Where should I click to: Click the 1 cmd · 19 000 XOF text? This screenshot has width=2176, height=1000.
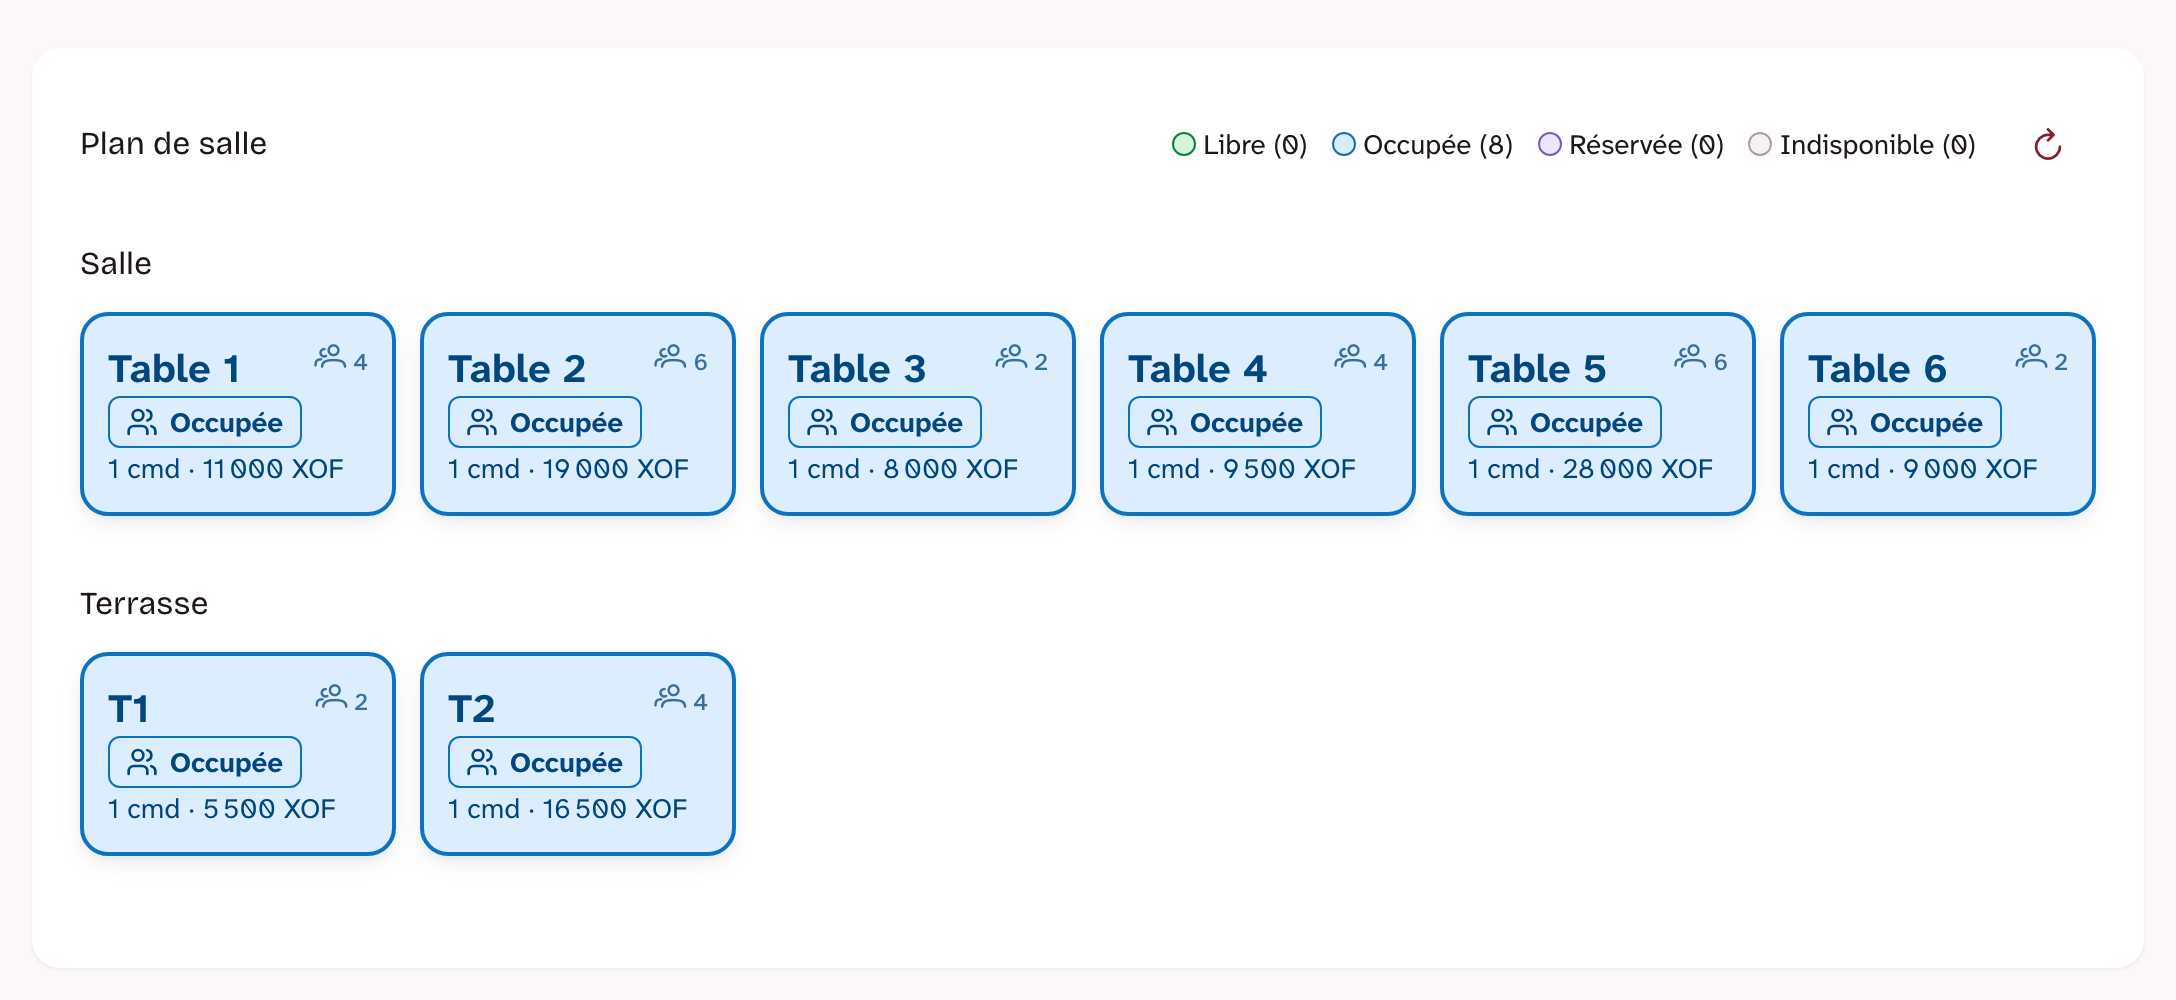569,469
